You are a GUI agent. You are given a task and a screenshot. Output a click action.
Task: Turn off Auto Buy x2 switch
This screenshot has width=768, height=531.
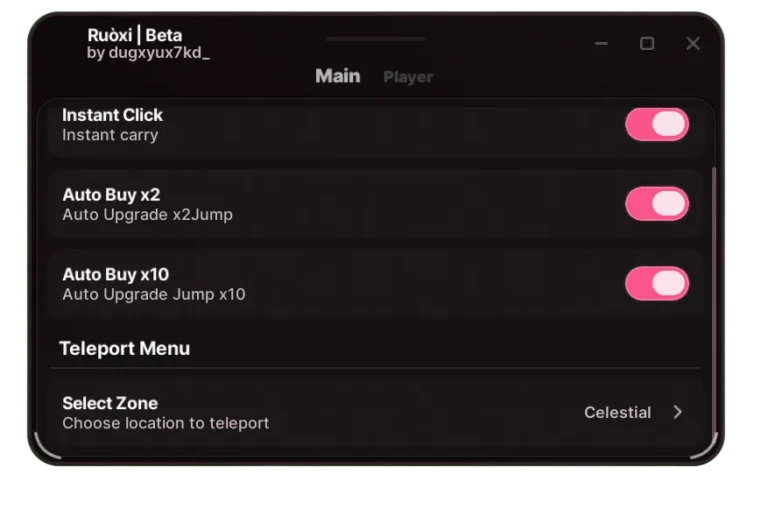657,204
